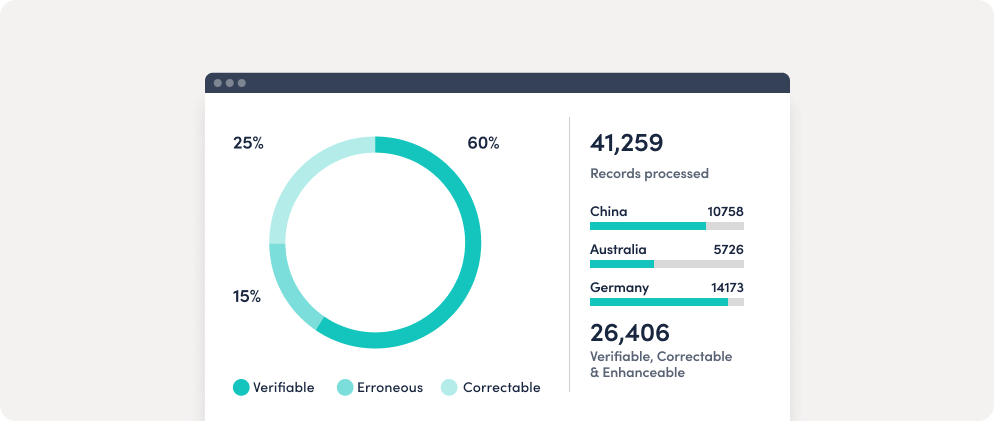
Task: Click the 41,259 records processed number
Action: click(626, 143)
